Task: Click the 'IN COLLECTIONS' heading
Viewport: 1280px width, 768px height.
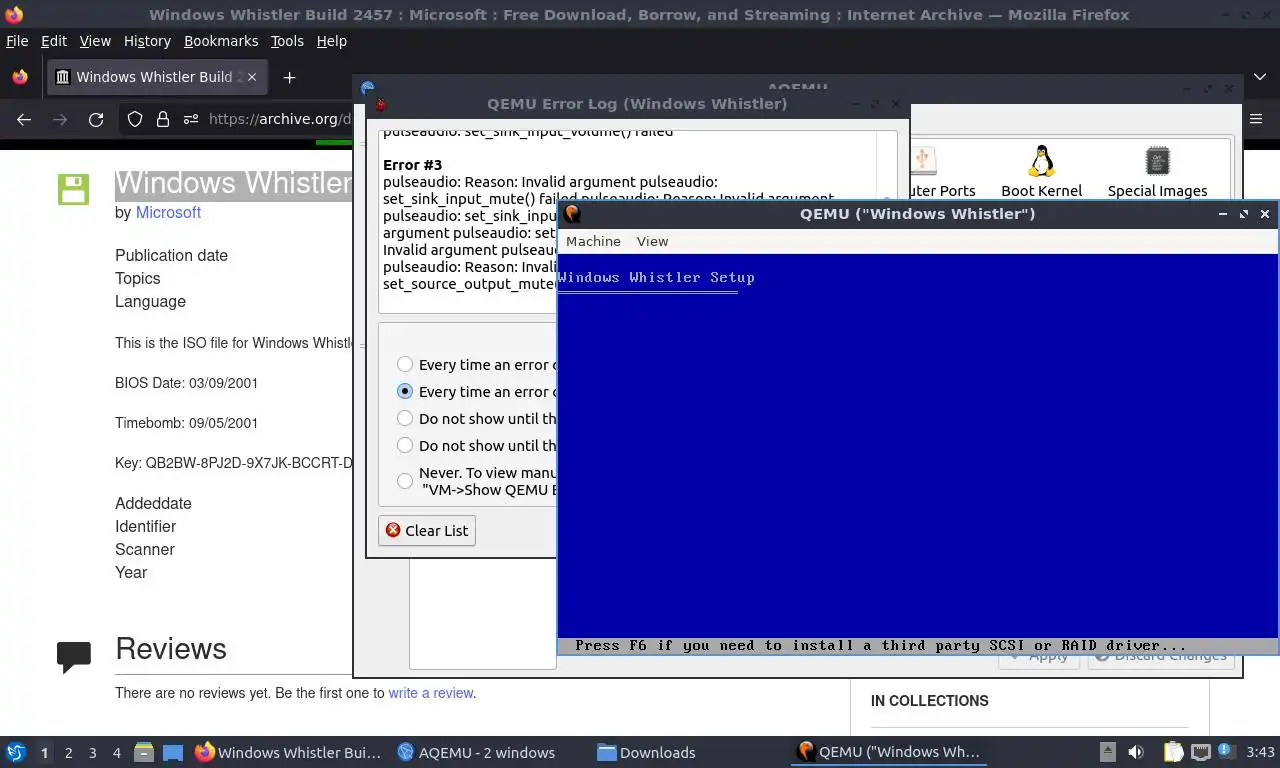Action: click(x=929, y=701)
